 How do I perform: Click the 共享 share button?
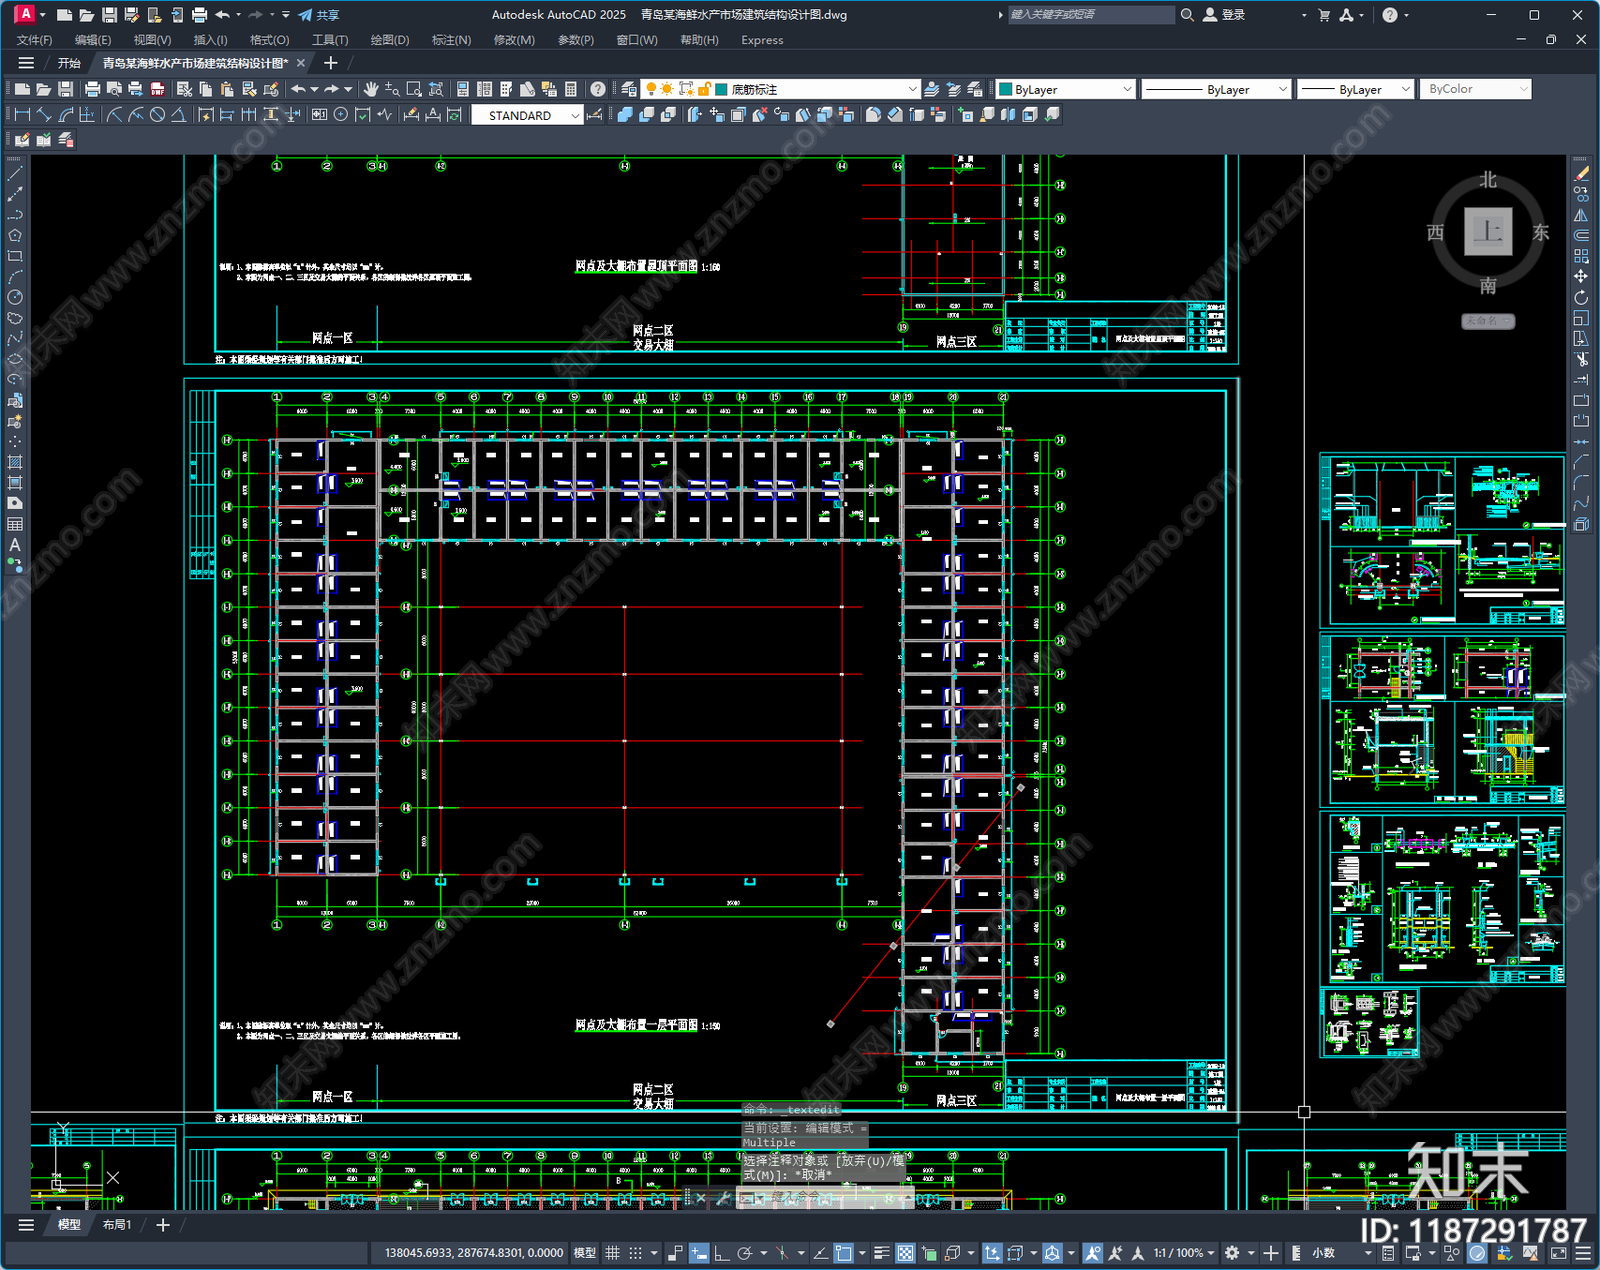click(319, 15)
